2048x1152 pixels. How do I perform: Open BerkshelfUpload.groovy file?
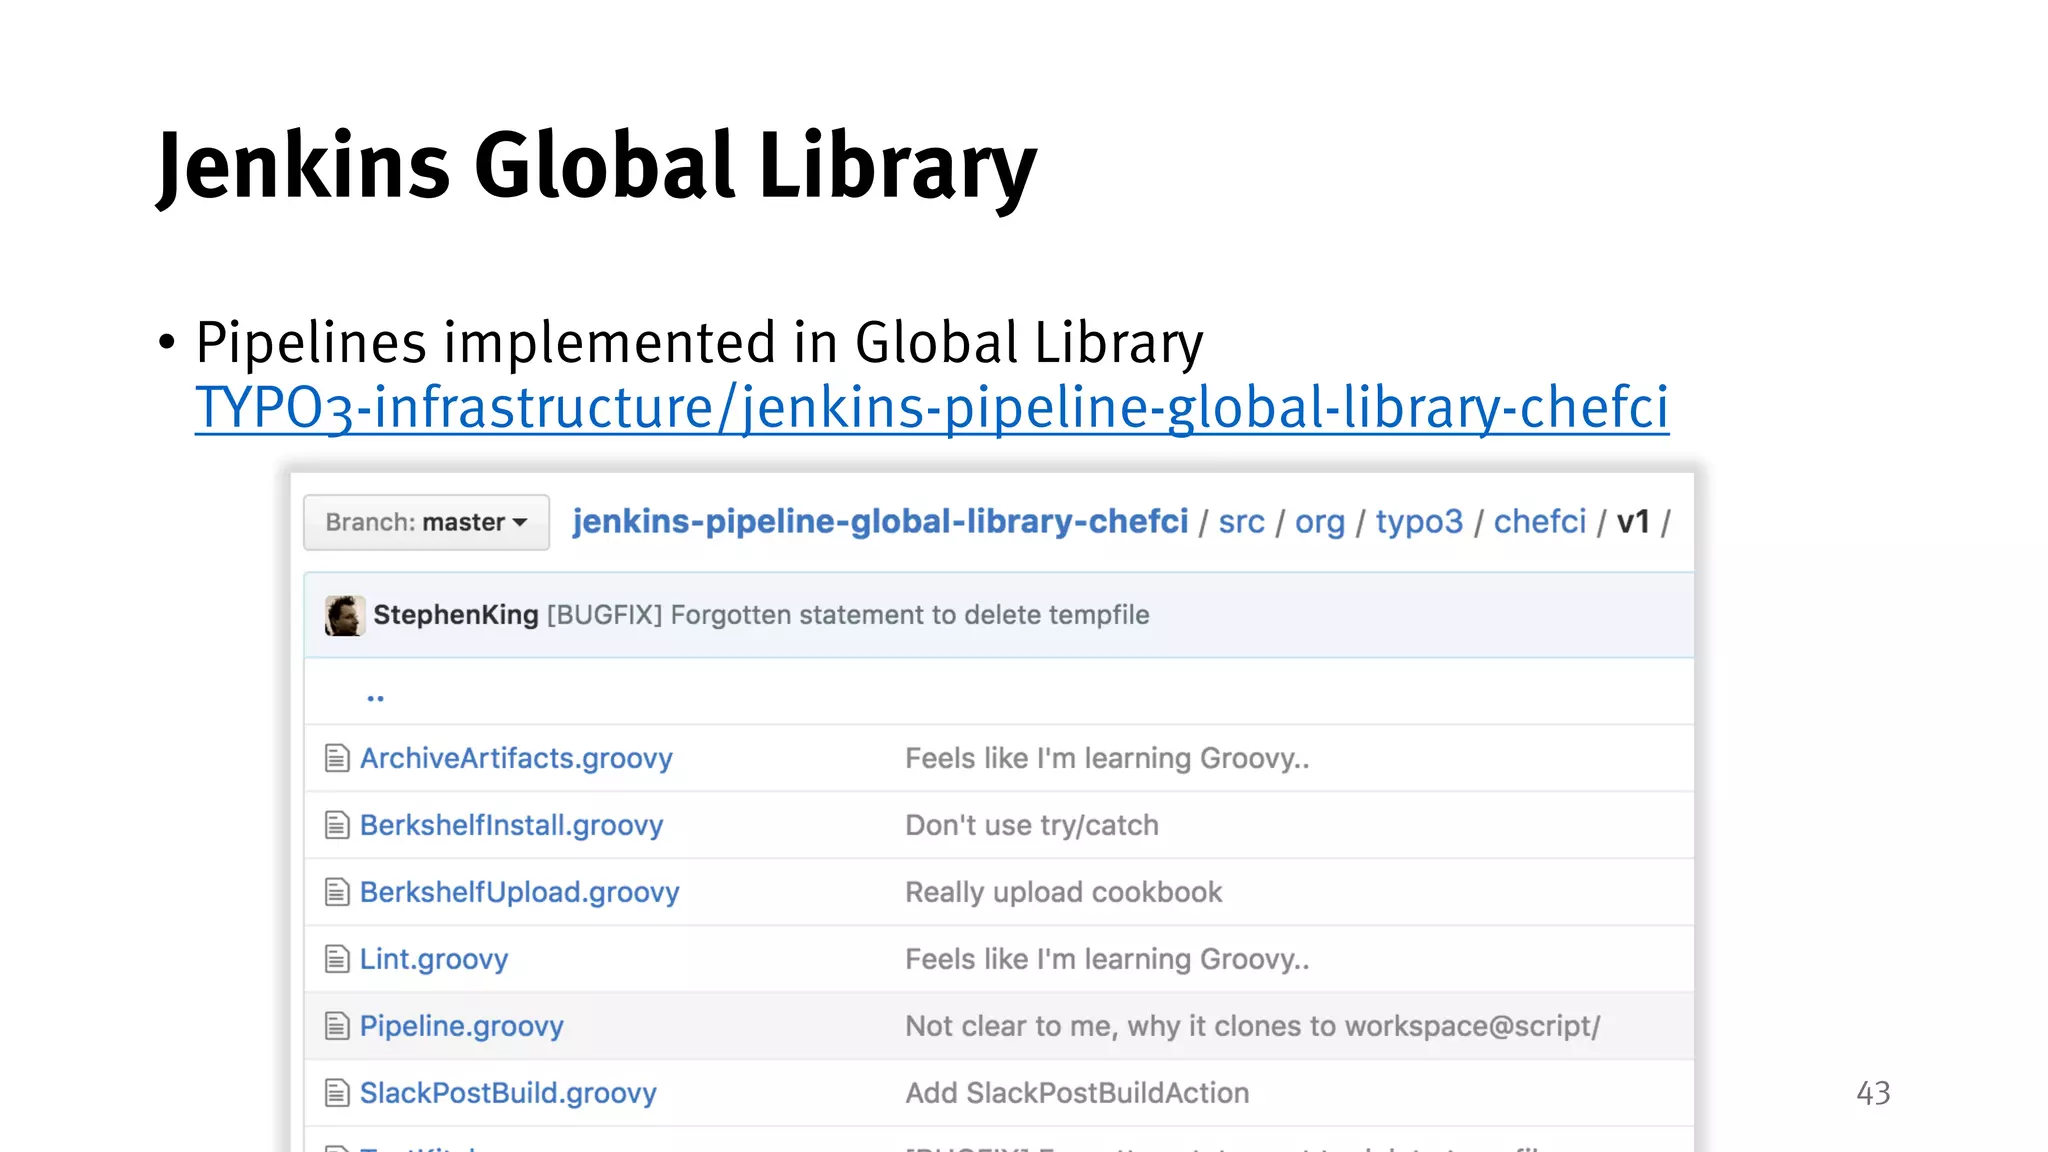click(x=519, y=893)
